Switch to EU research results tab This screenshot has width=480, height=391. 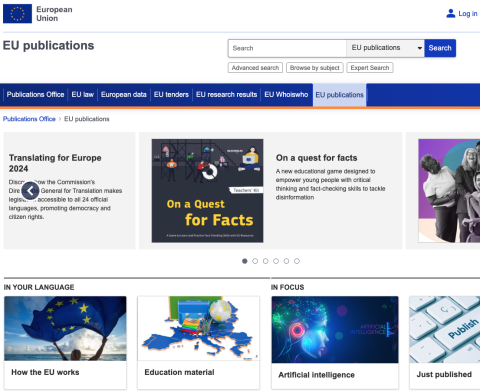pyautogui.click(x=226, y=95)
